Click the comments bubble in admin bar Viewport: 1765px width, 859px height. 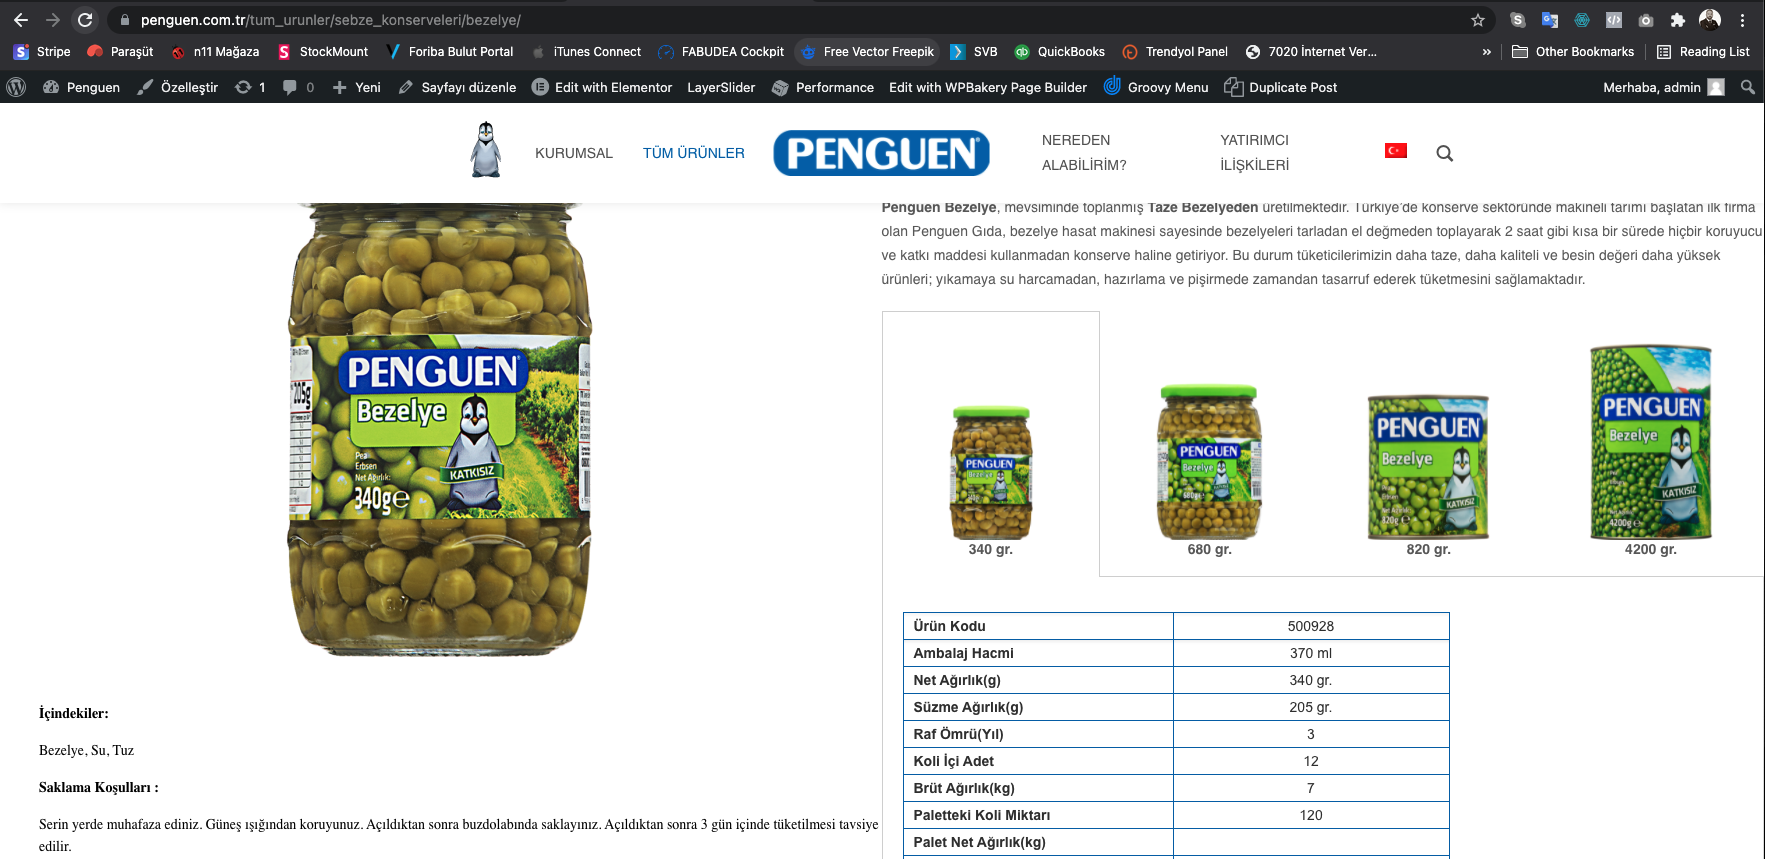point(298,87)
